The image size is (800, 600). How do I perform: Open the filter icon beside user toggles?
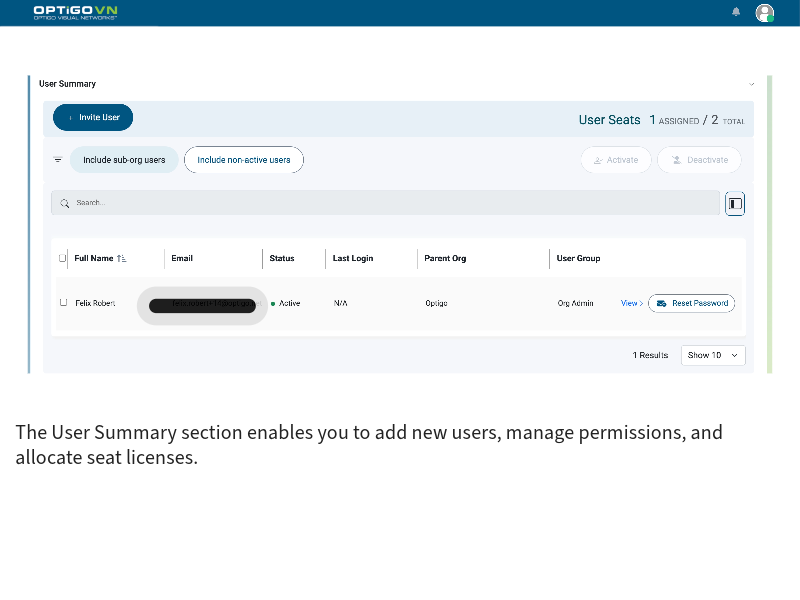coord(57,159)
